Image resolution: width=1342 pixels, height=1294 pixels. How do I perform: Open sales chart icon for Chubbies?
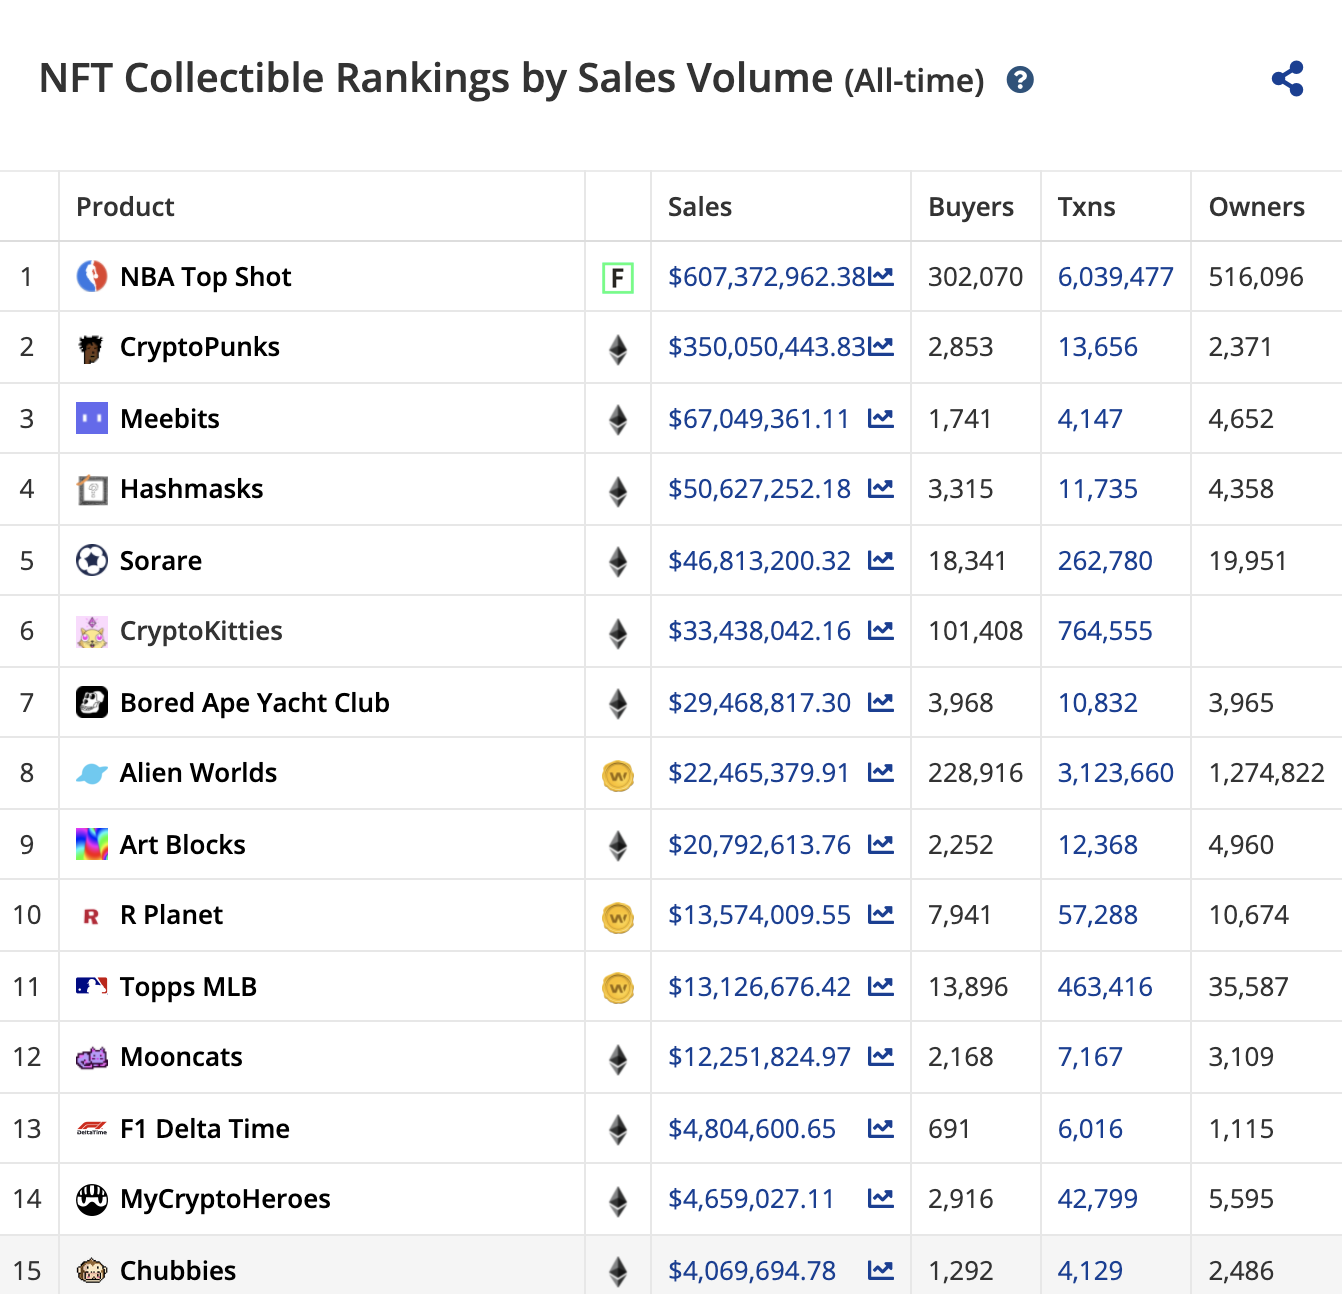881,1271
